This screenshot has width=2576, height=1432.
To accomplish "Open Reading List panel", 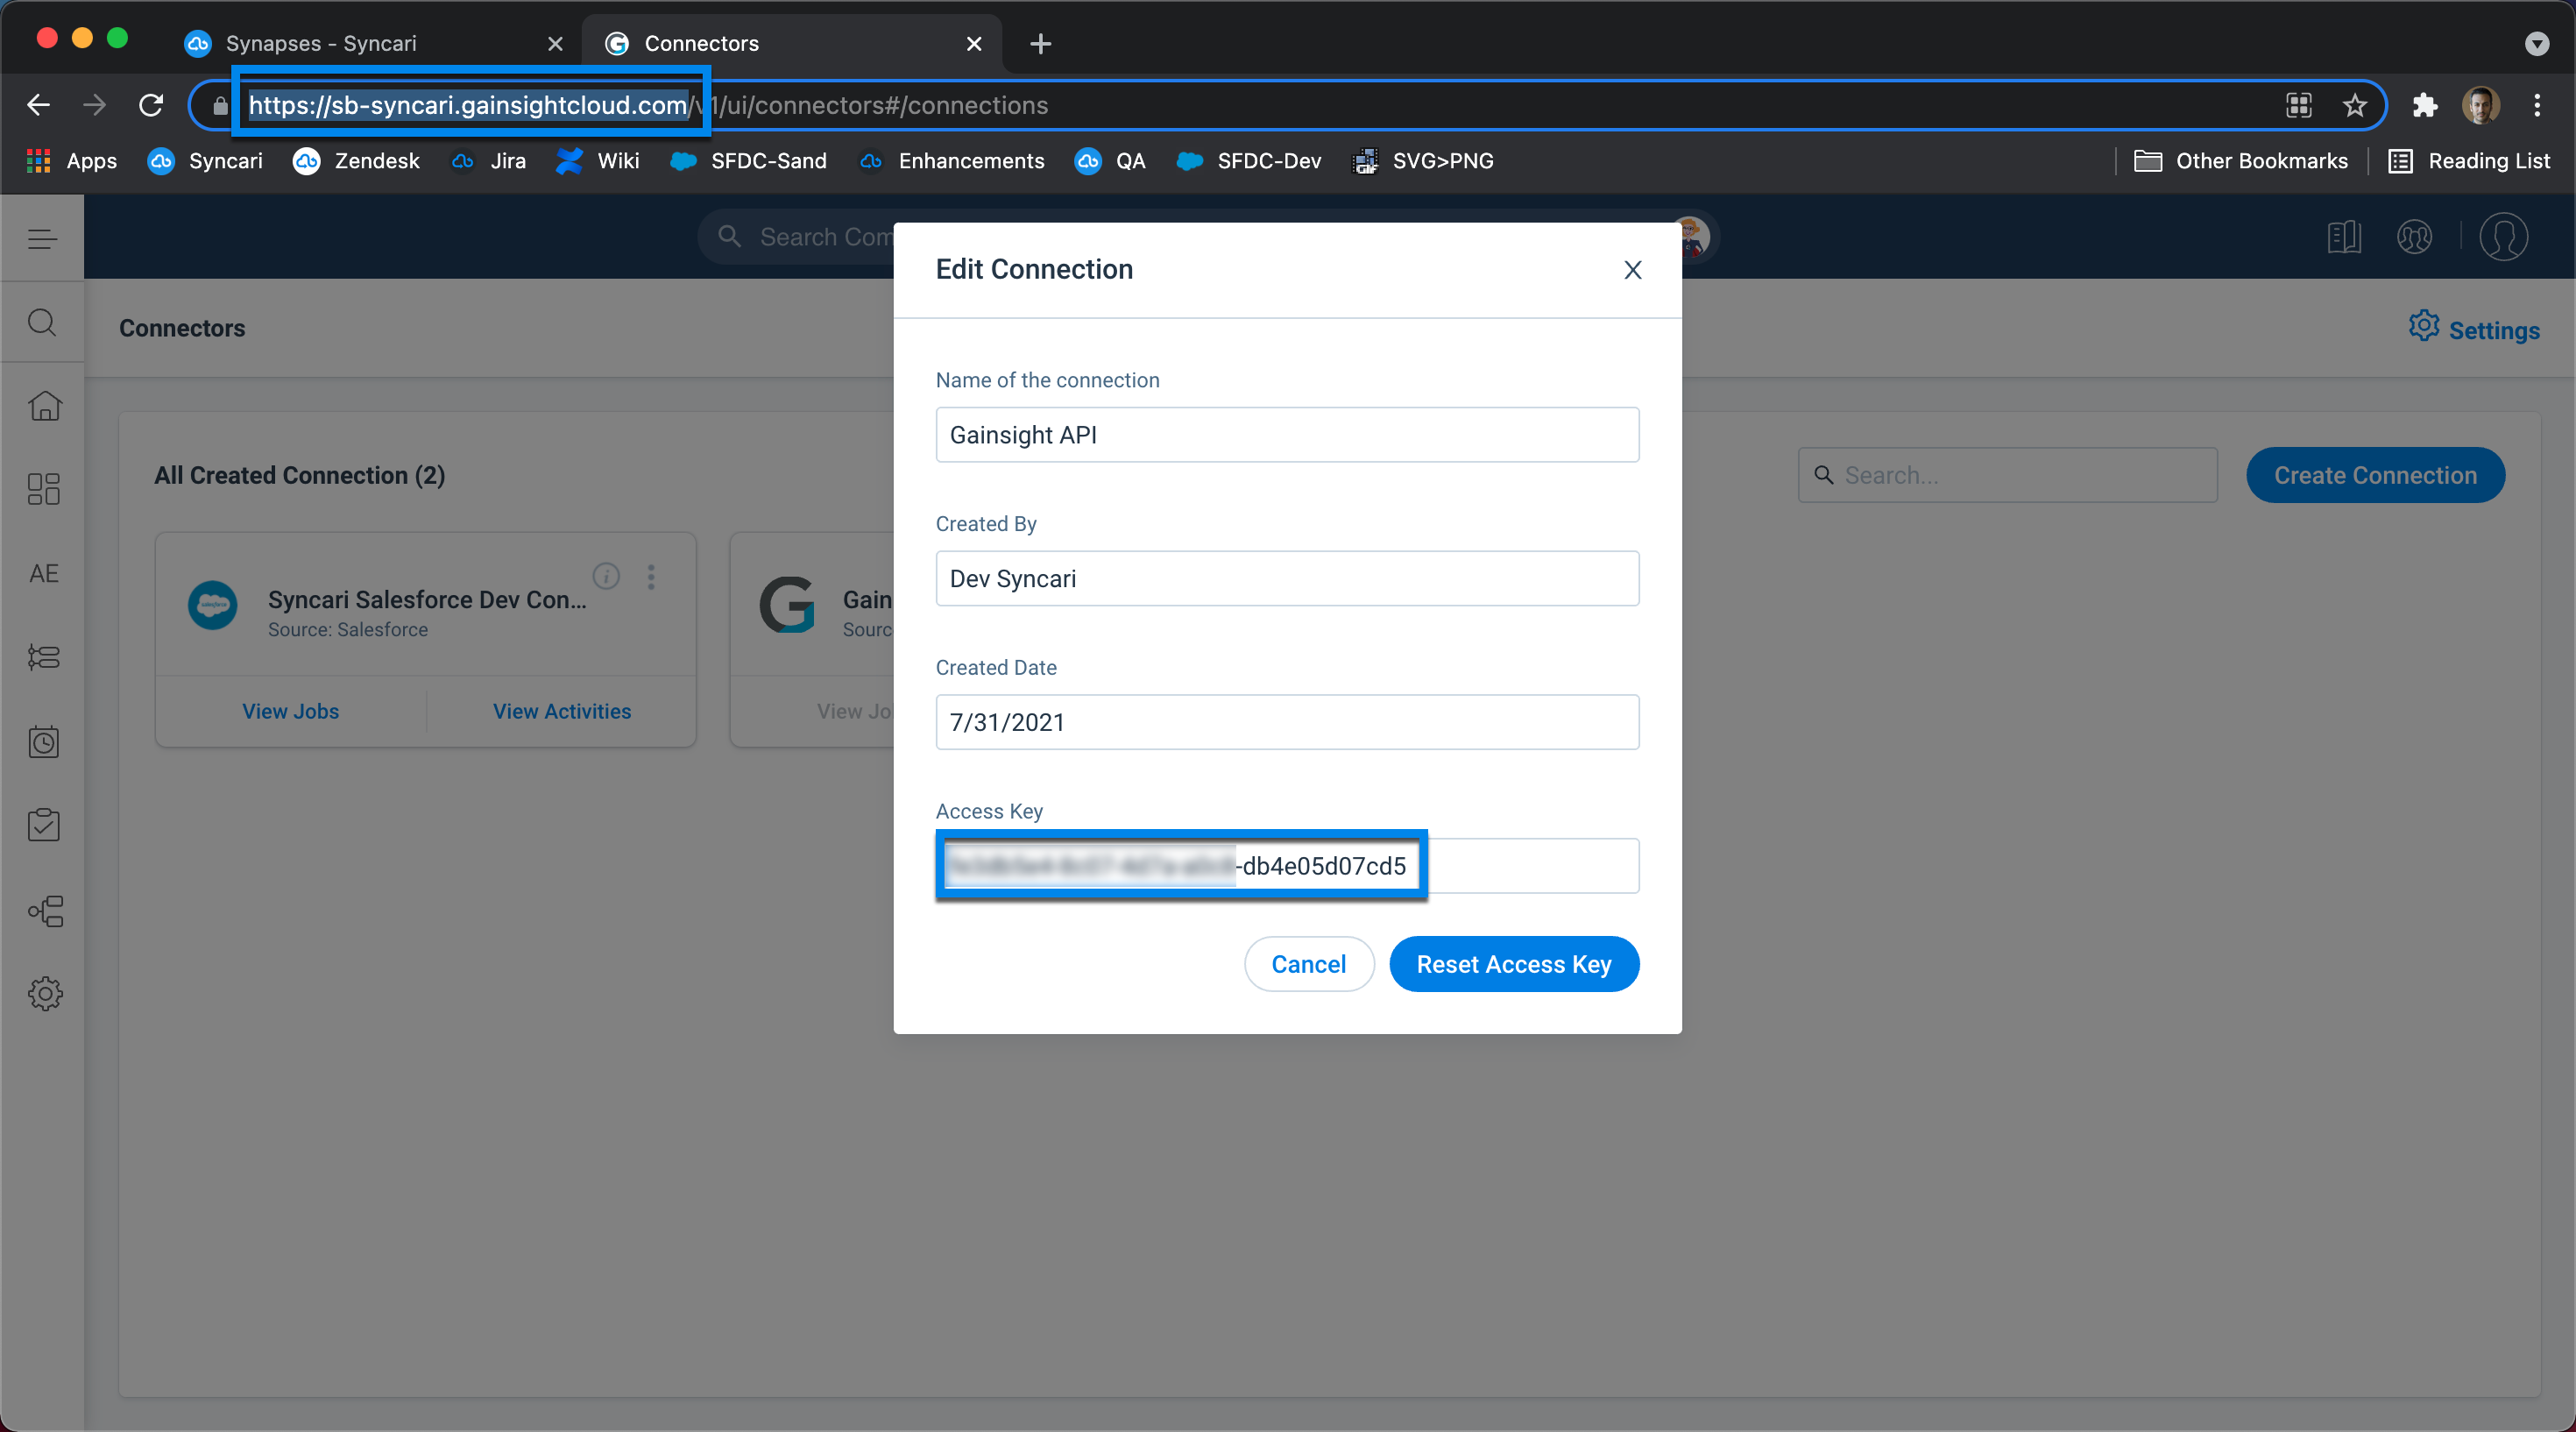I will 2469,161.
